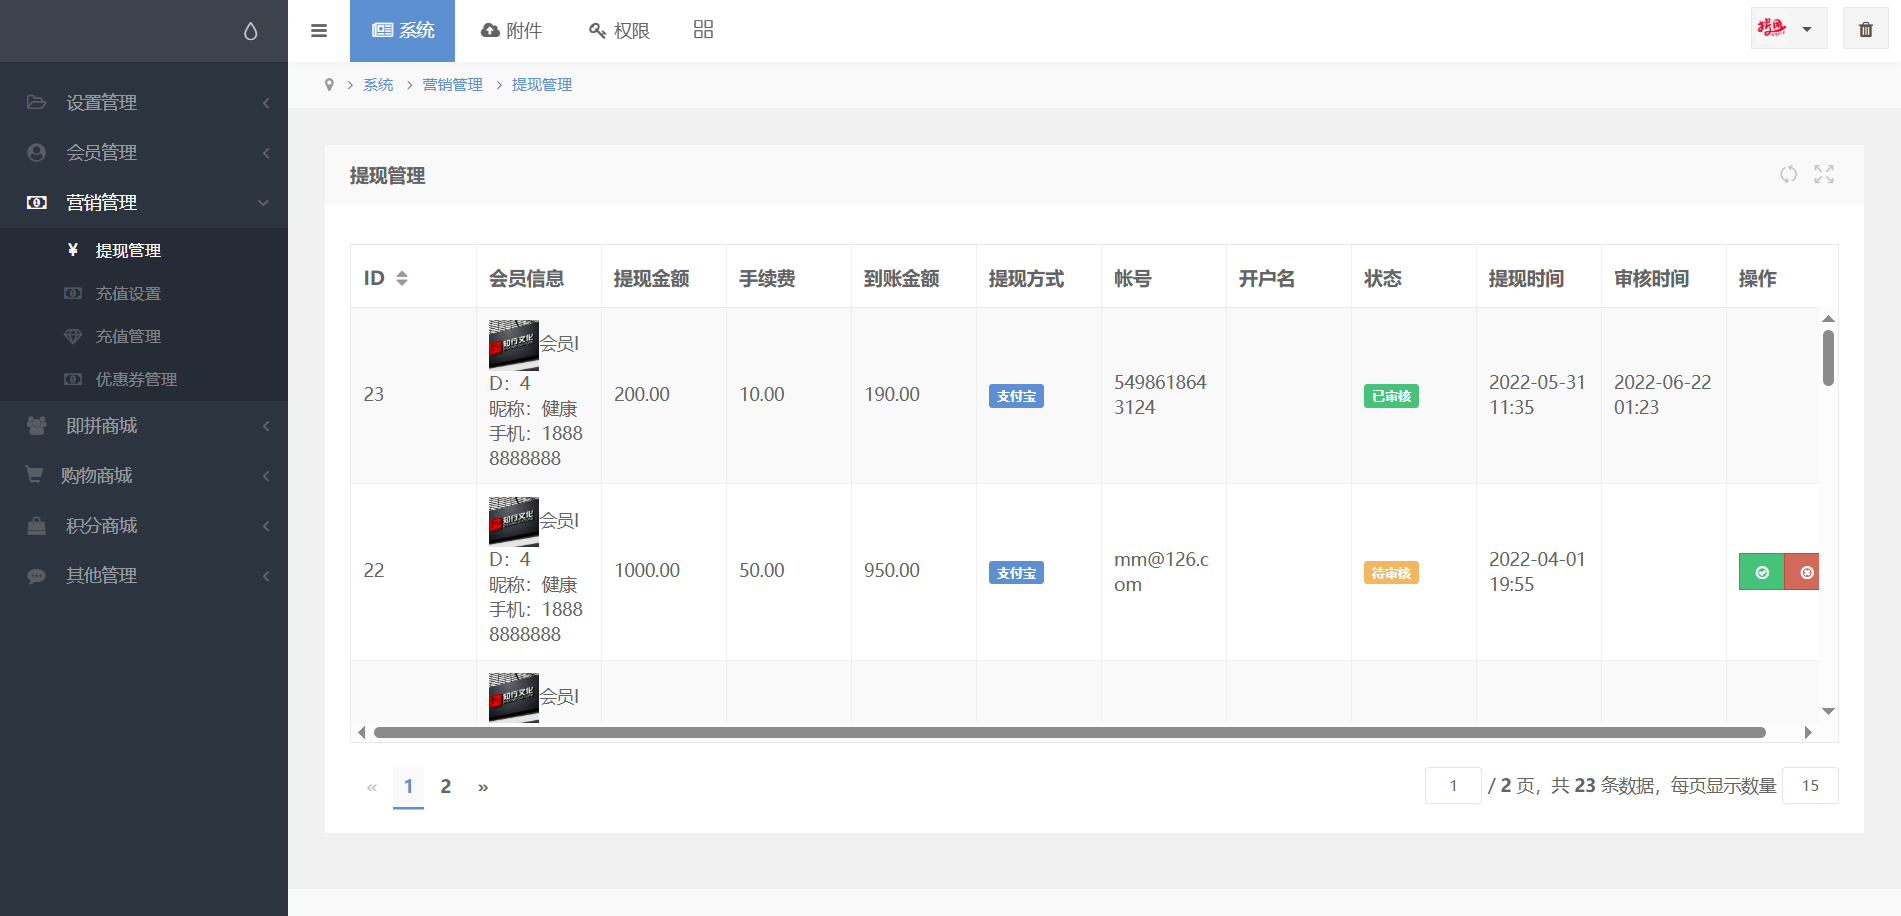Click the horizontal table scrollbar

click(x=1068, y=733)
